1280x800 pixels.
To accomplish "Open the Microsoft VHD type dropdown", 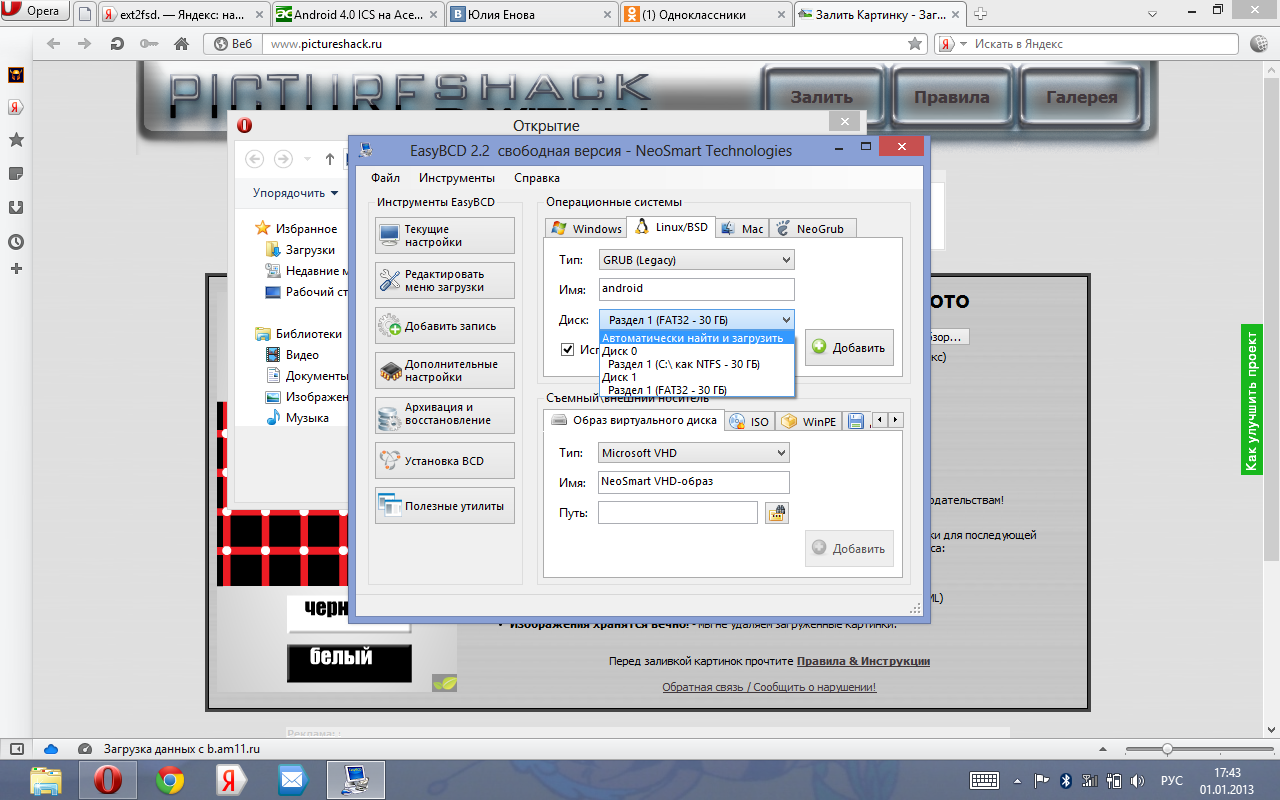I will coord(694,453).
